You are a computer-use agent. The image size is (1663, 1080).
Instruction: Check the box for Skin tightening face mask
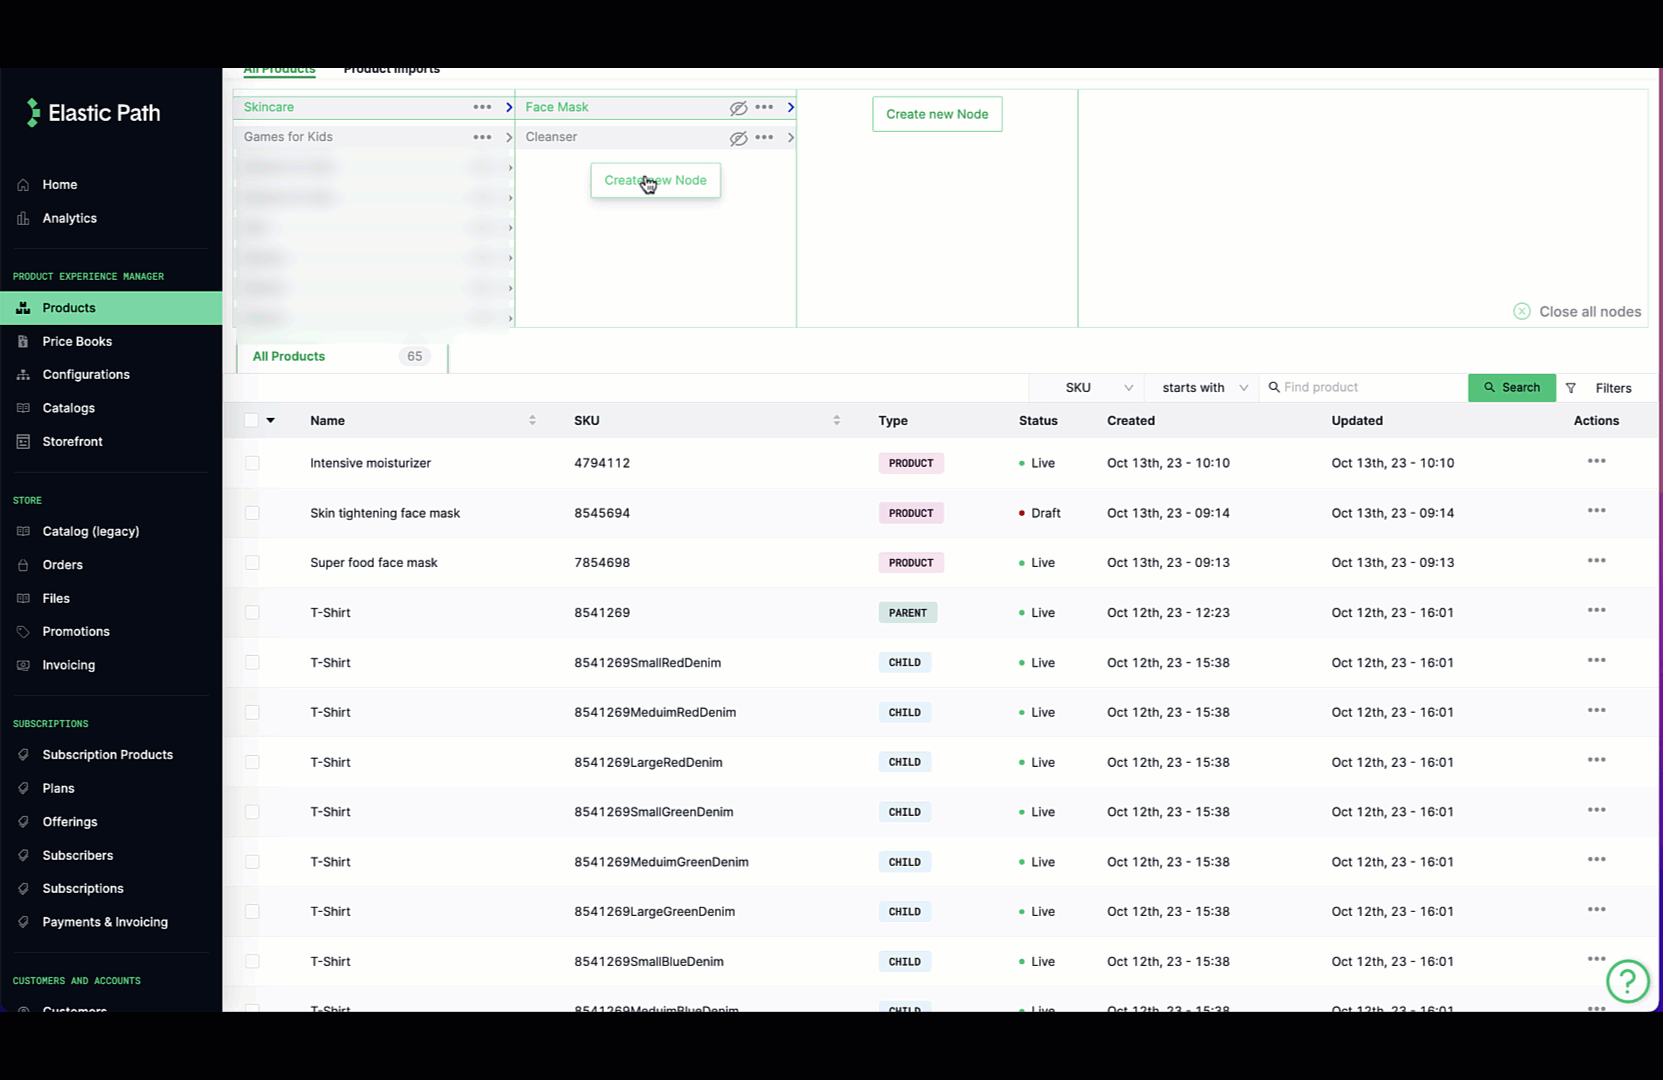[x=252, y=513]
